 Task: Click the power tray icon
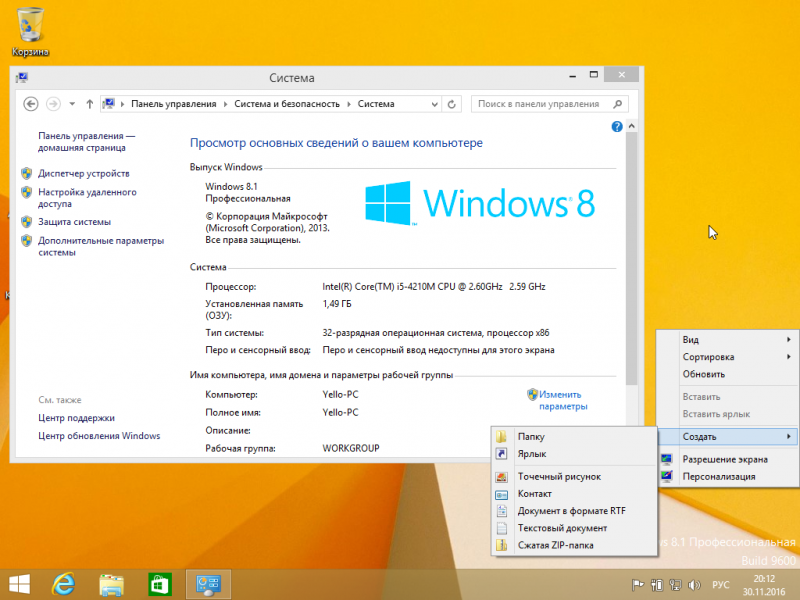657,585
